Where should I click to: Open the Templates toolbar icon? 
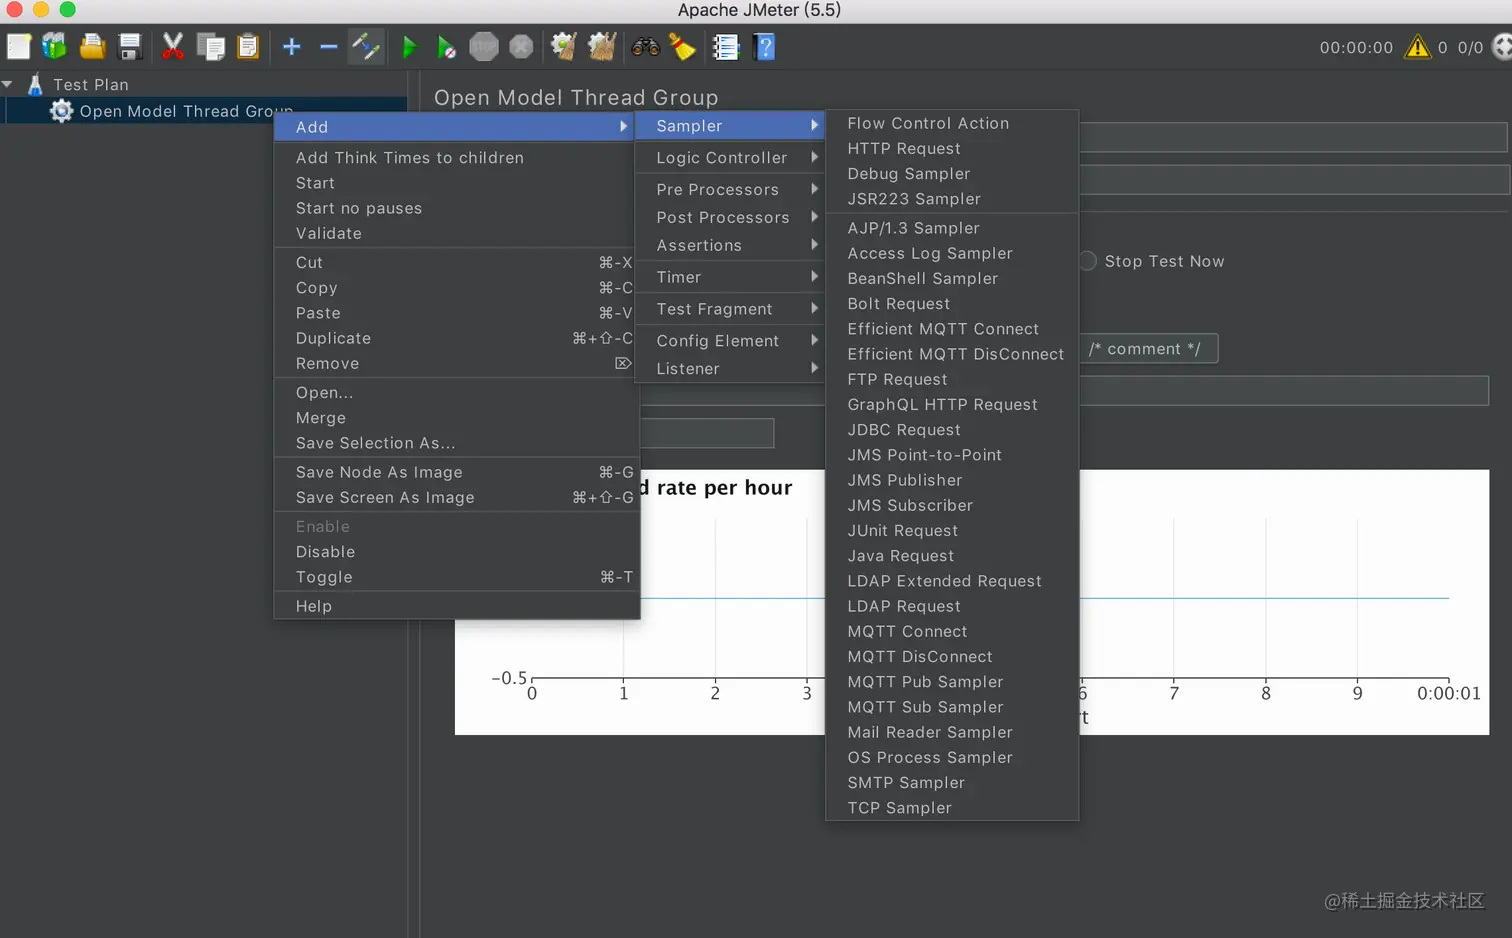click(x=54, y=46)
